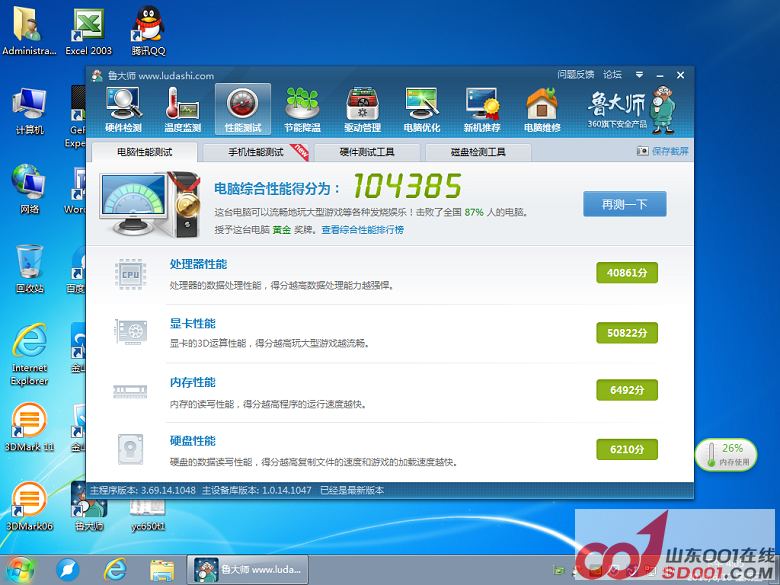The height and width of the screenshot is (585, 780).
Task: Open 查看综合性能排行榜 ranking link
Action: point(363,230)
